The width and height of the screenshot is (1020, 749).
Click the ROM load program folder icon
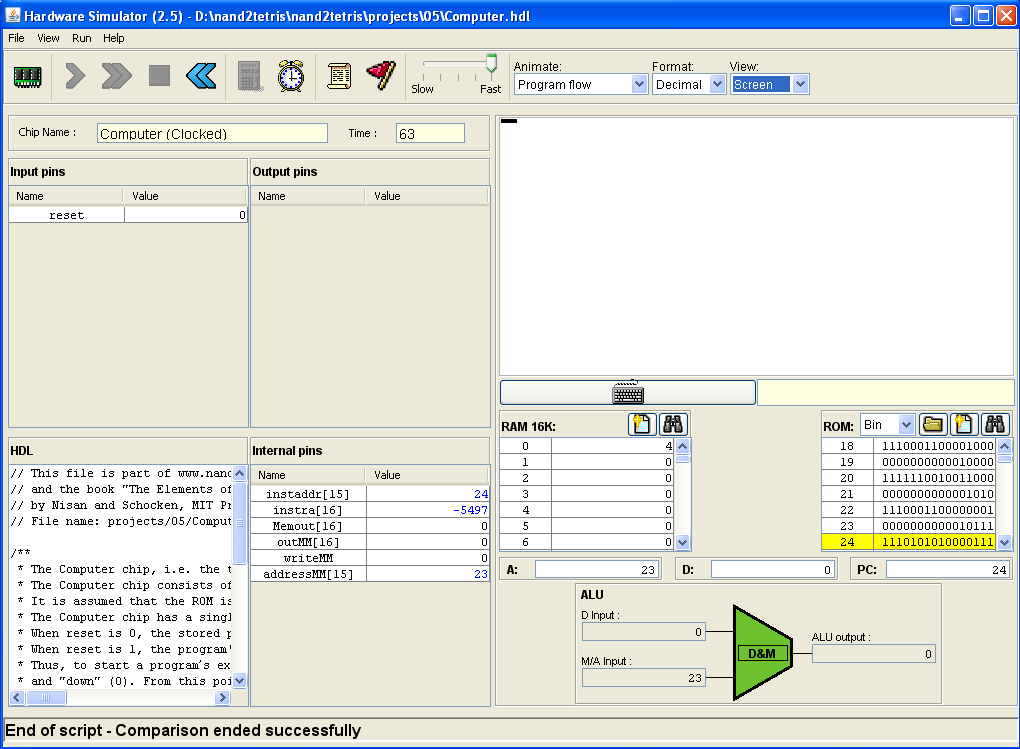933,424
